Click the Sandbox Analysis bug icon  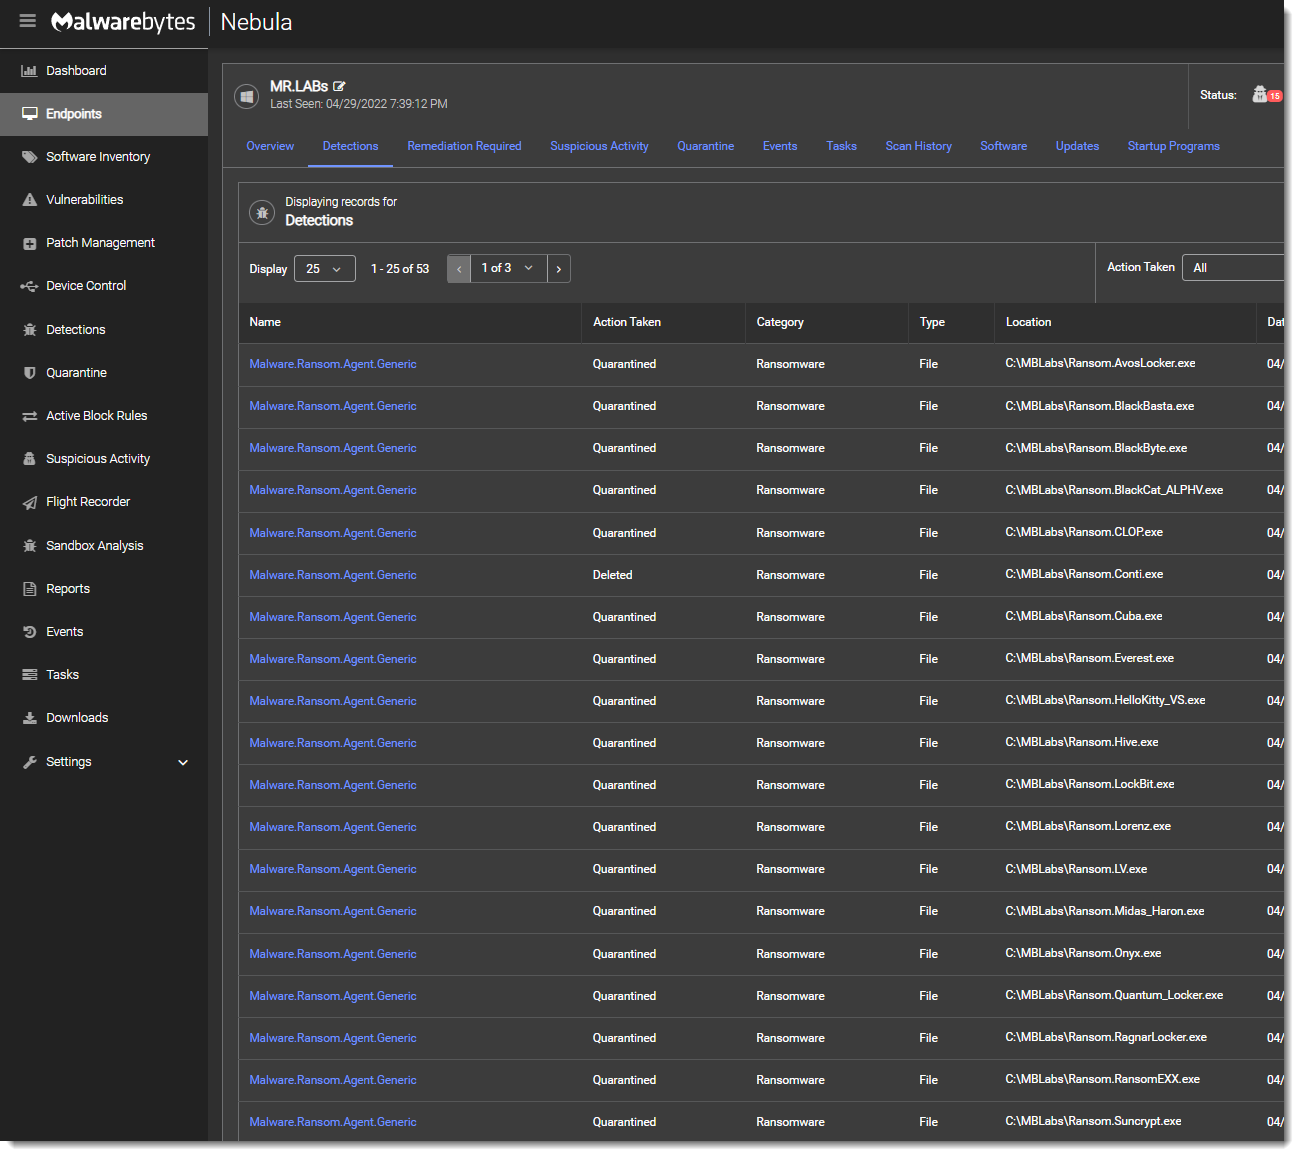click(x=29, y=546)
